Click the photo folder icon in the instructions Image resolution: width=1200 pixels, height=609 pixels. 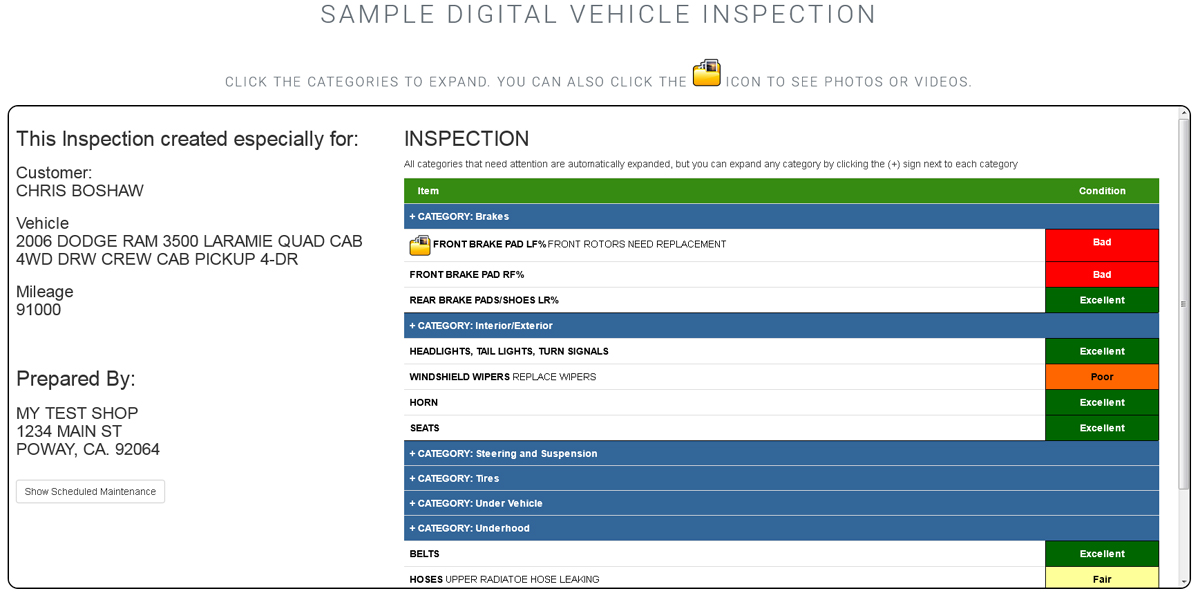706,73
